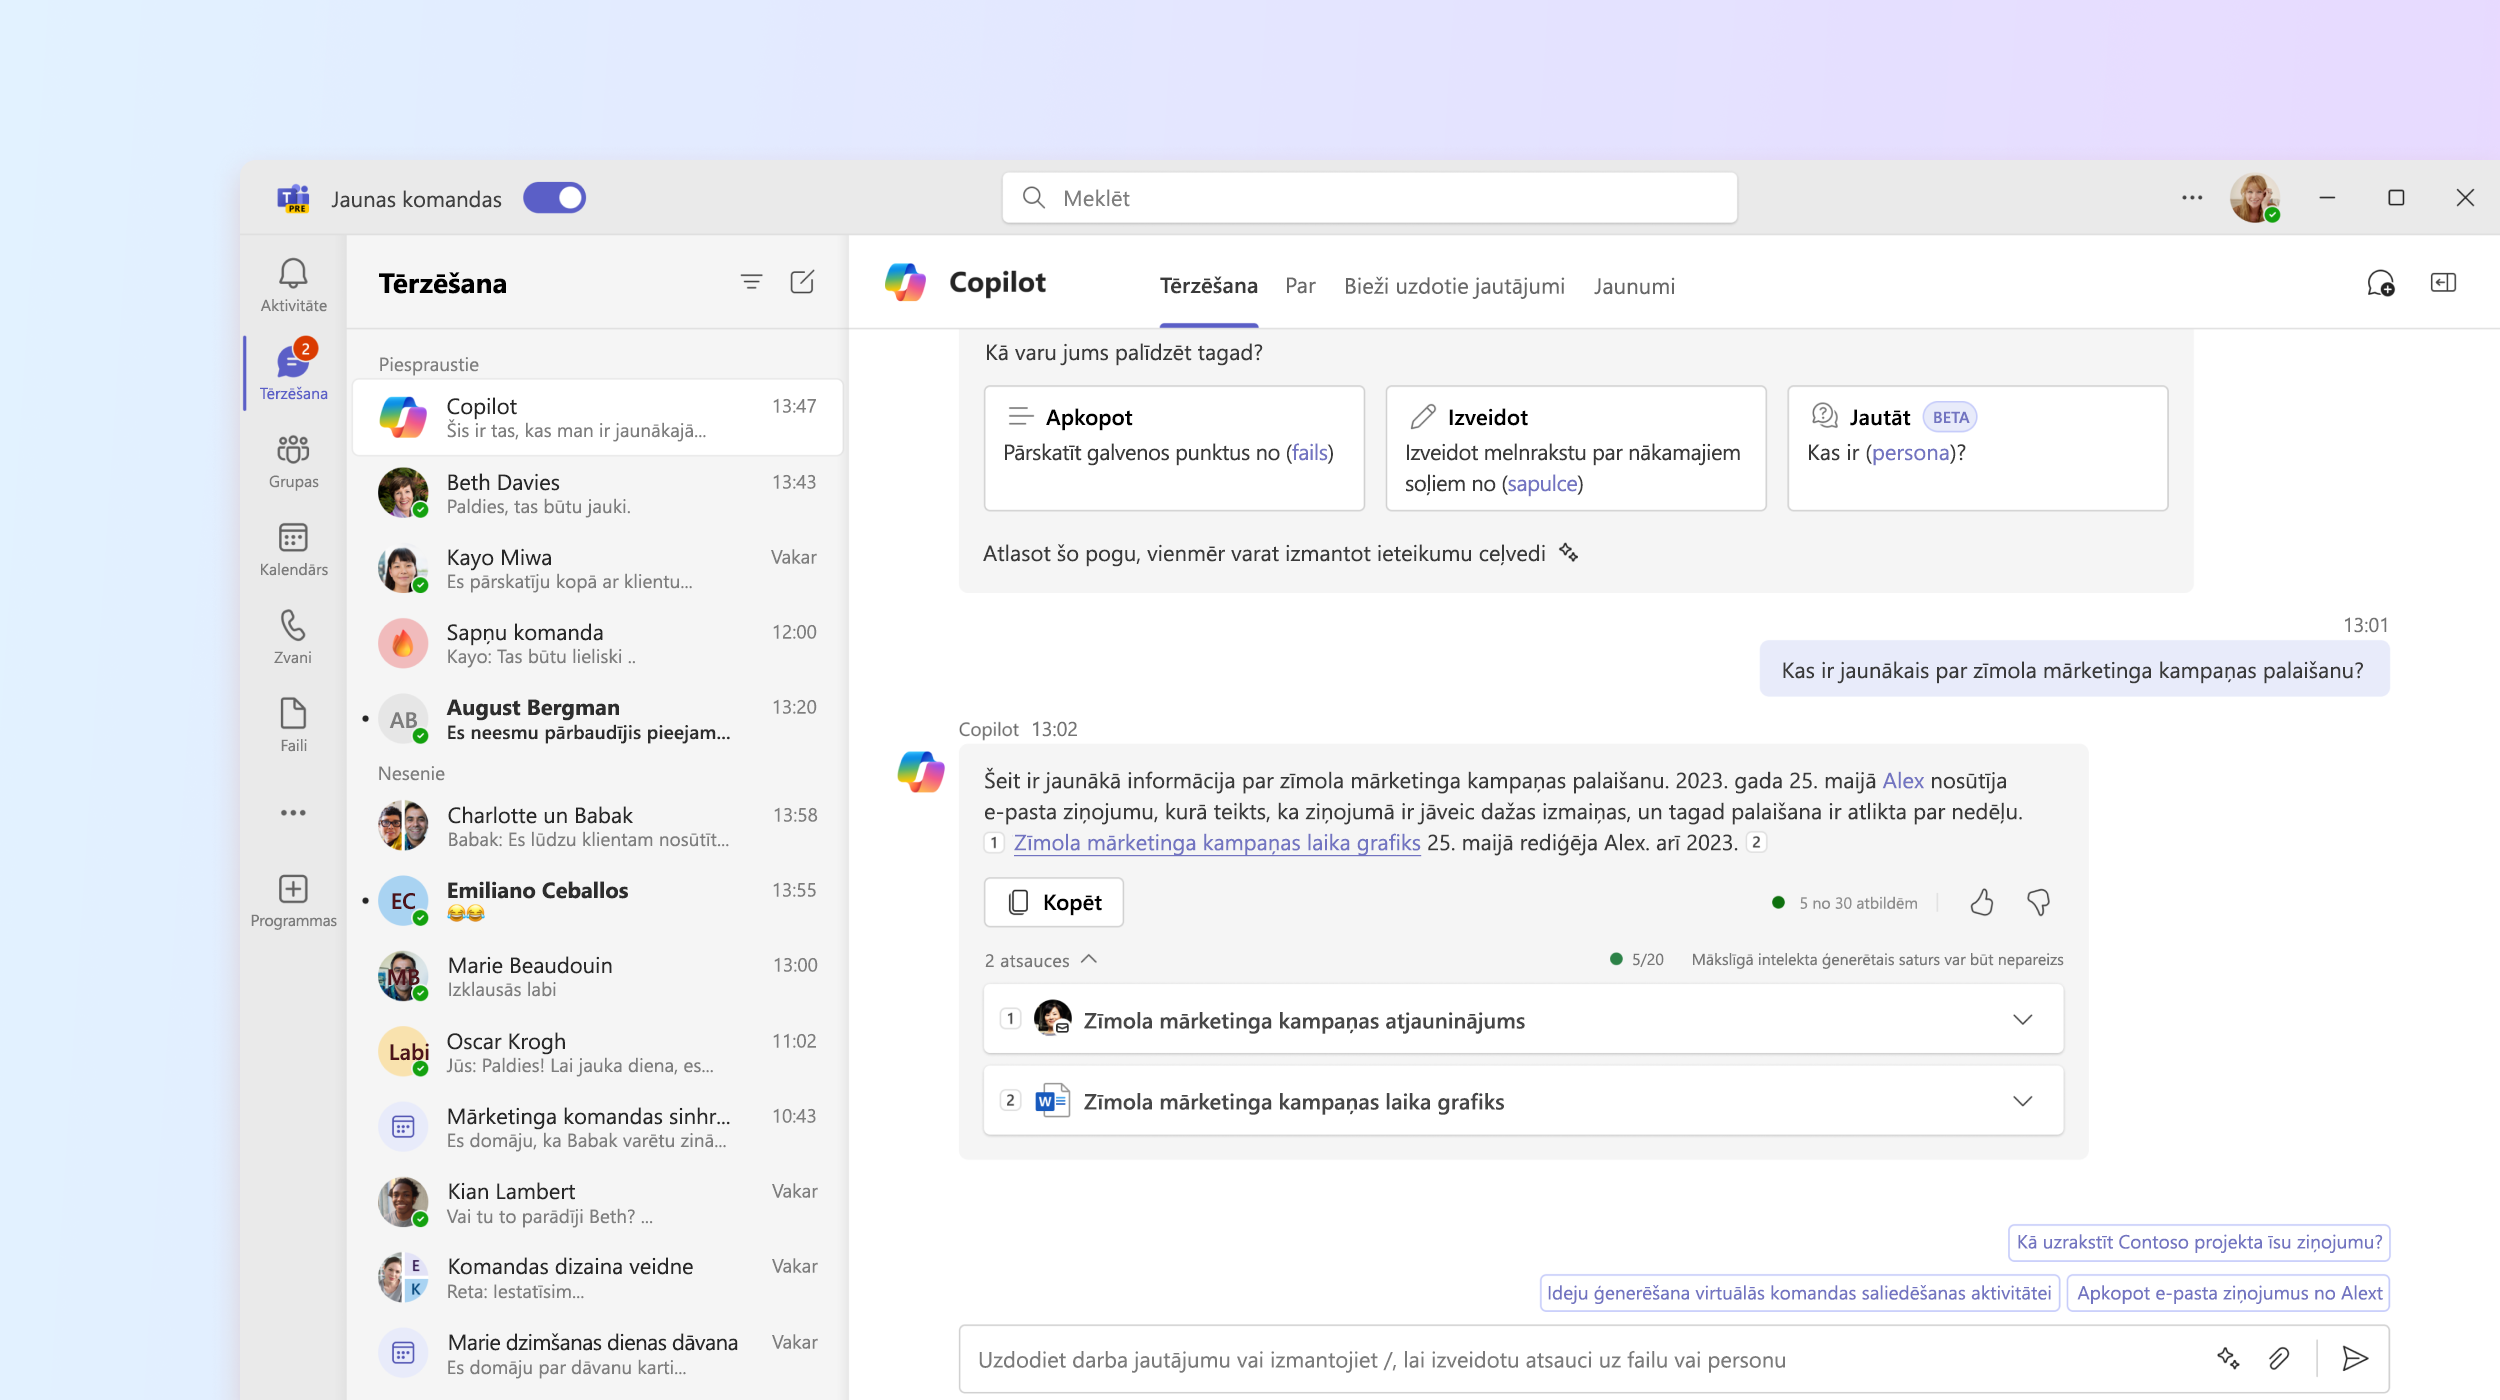Open Zīmola mārketinga kampaņas laika grafiks link
The image size is (2500, 1400).
(x=1217, y=842)
